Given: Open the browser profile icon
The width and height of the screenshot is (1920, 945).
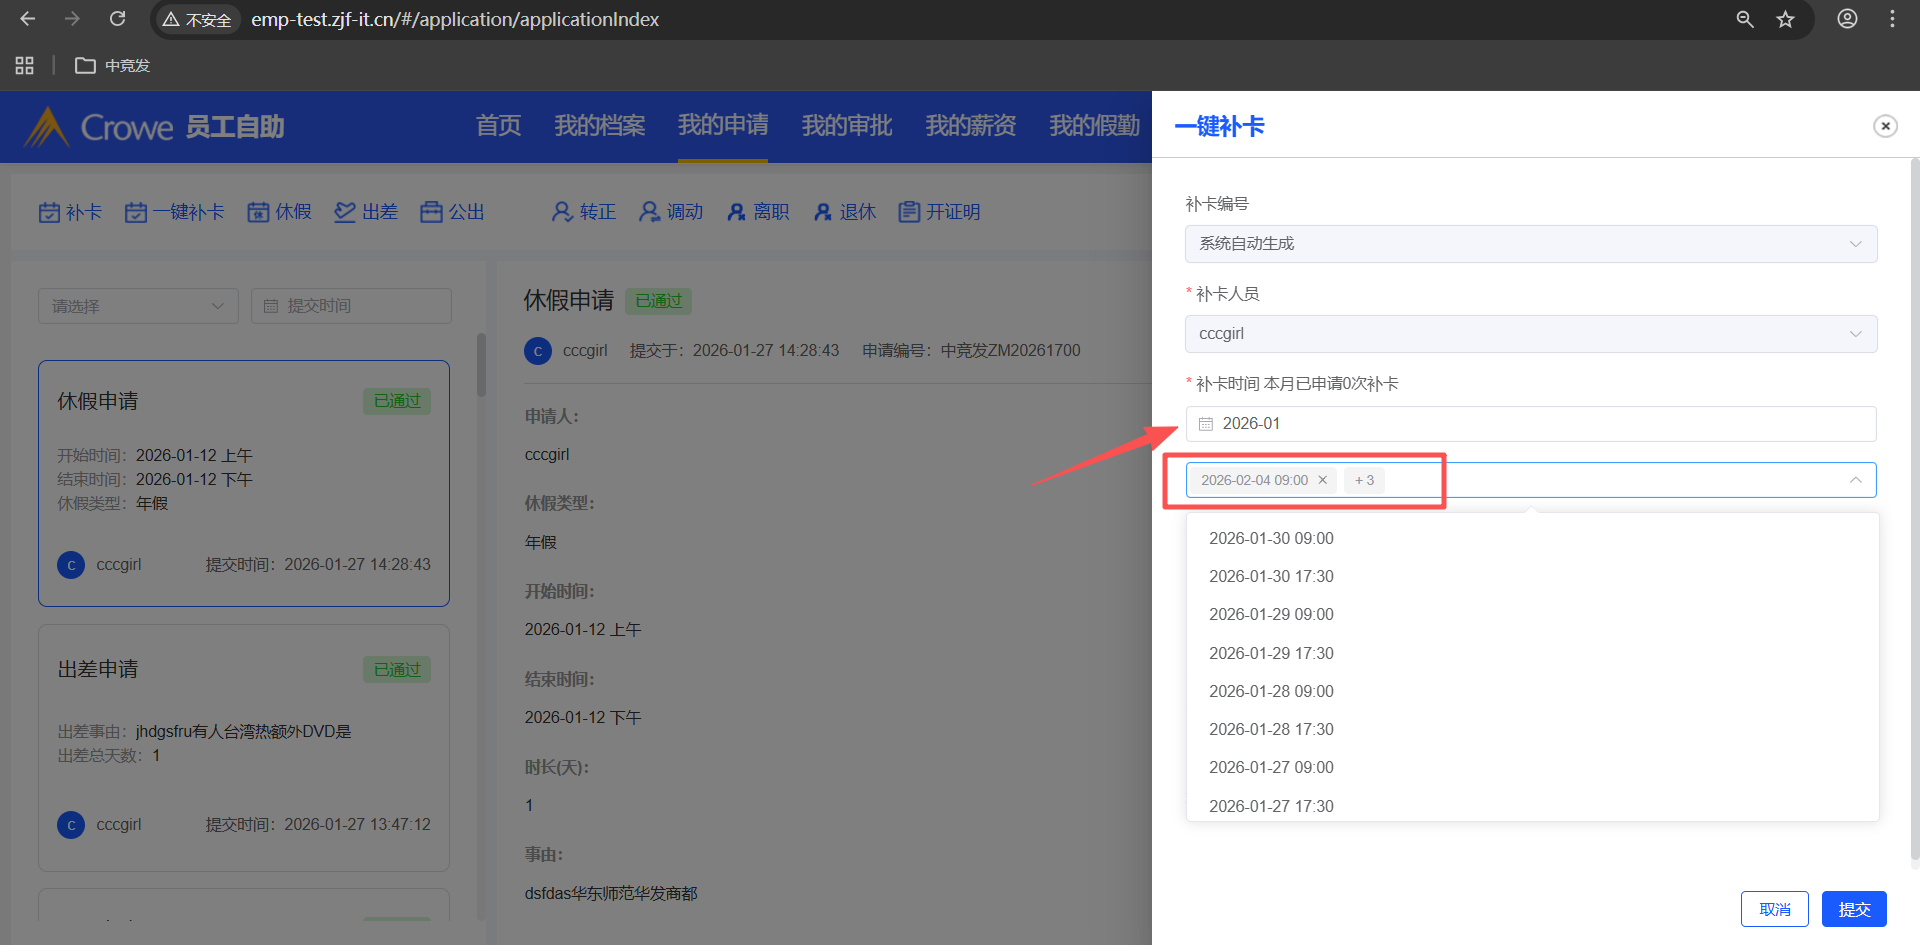Looking at the screenshot, I should click(x=1847, y=19).
